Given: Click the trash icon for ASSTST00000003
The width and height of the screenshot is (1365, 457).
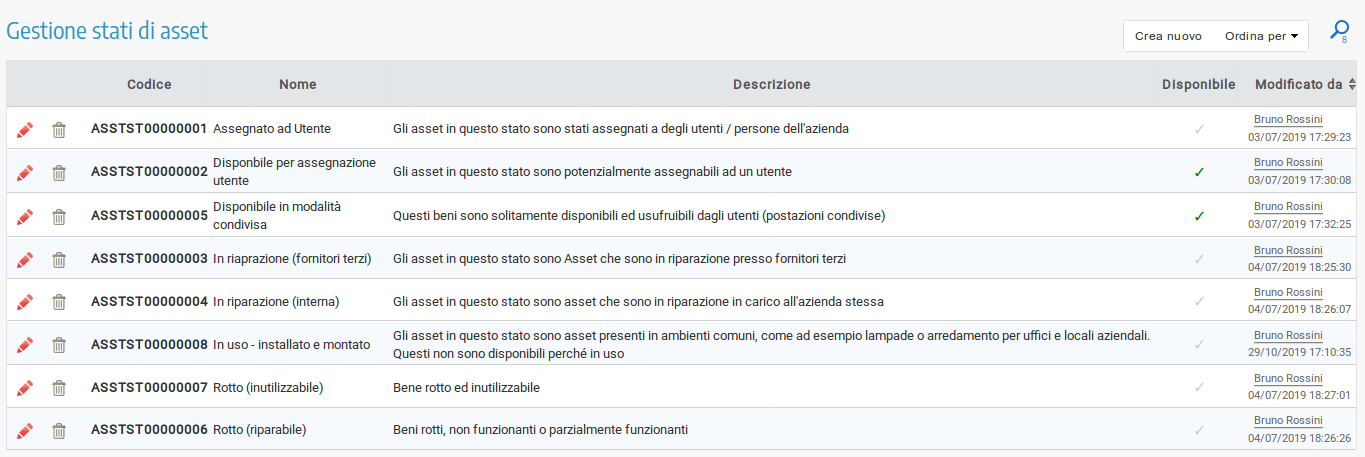Looking at the screenshot, I should [59, 259].
